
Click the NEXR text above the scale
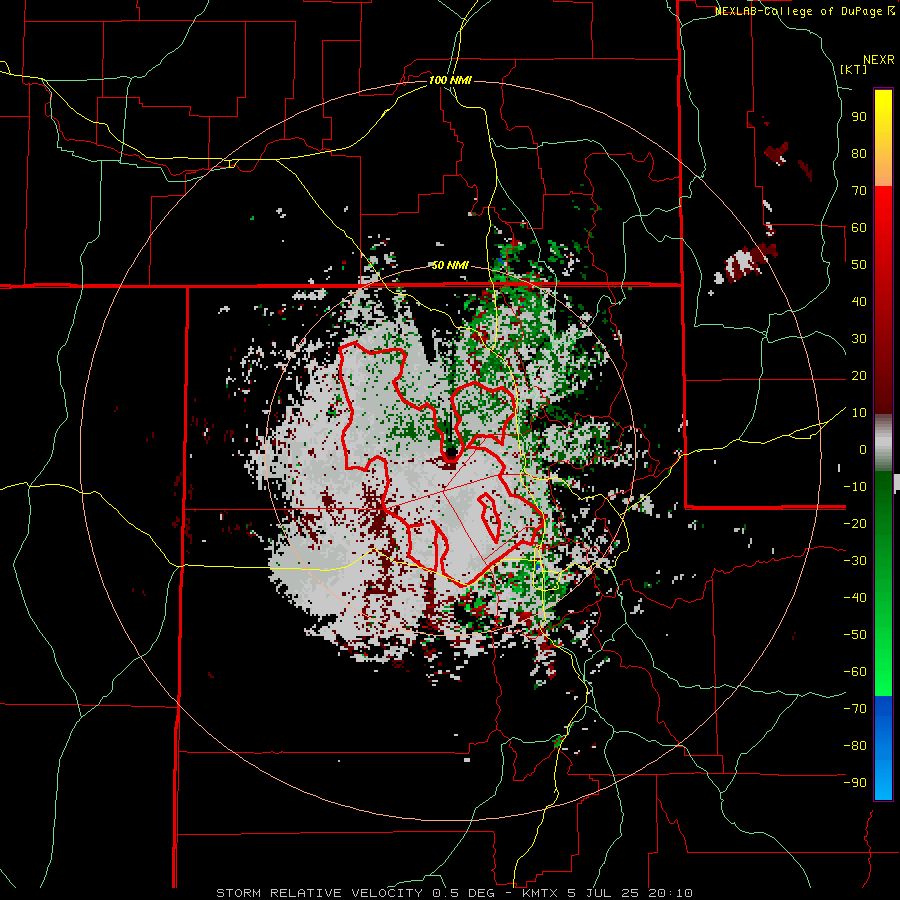click(878, 60)
